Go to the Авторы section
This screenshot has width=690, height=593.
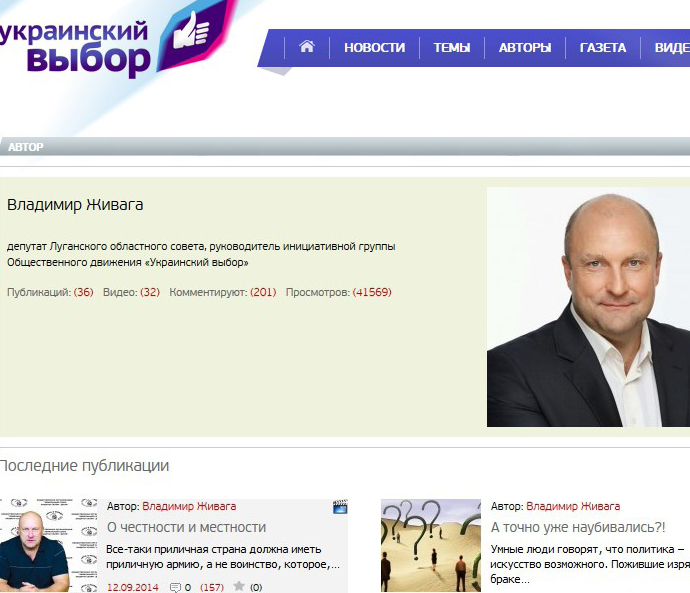point(525,47)
